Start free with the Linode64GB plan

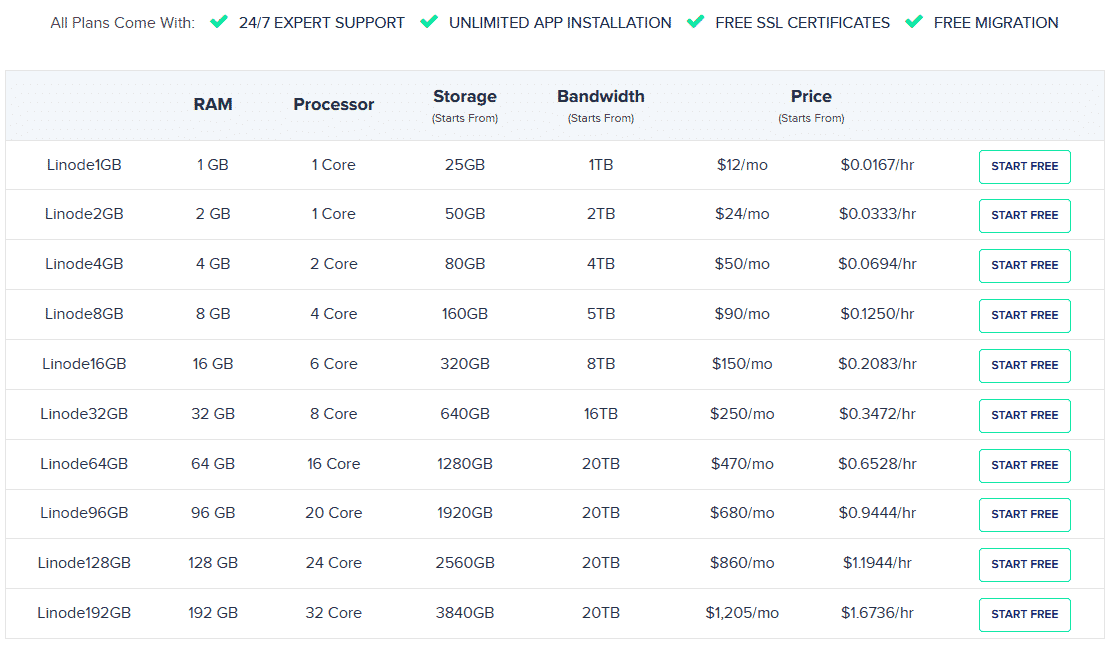coord(1025,466)
